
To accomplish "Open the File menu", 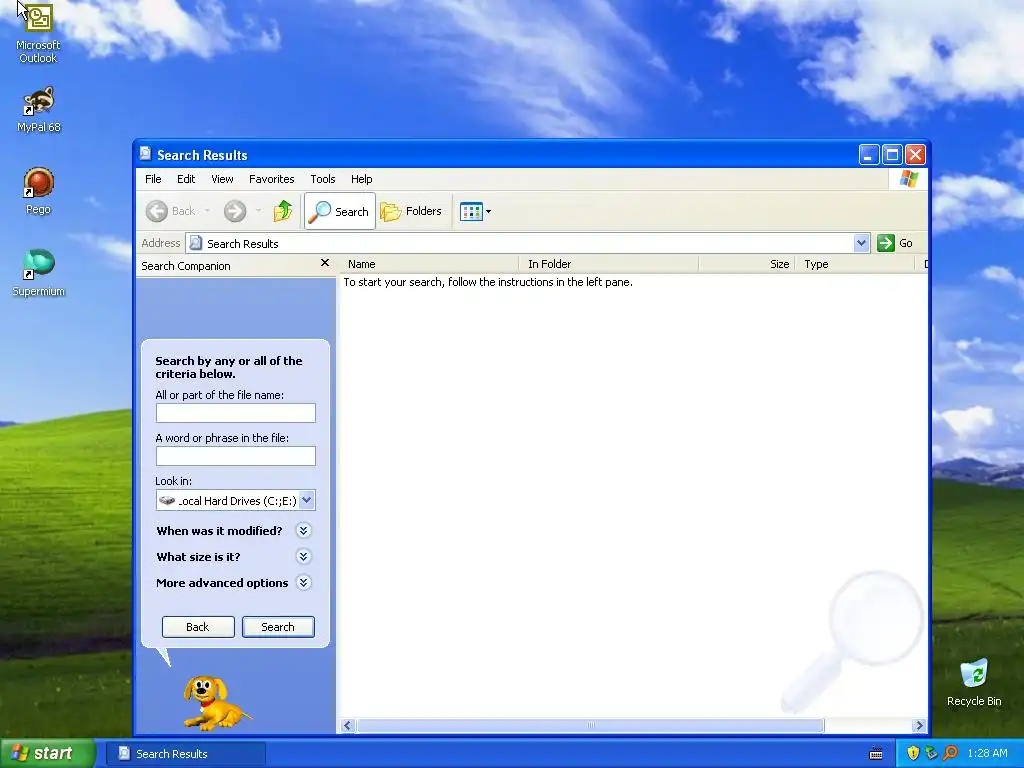I will click(x=153, y=179).
